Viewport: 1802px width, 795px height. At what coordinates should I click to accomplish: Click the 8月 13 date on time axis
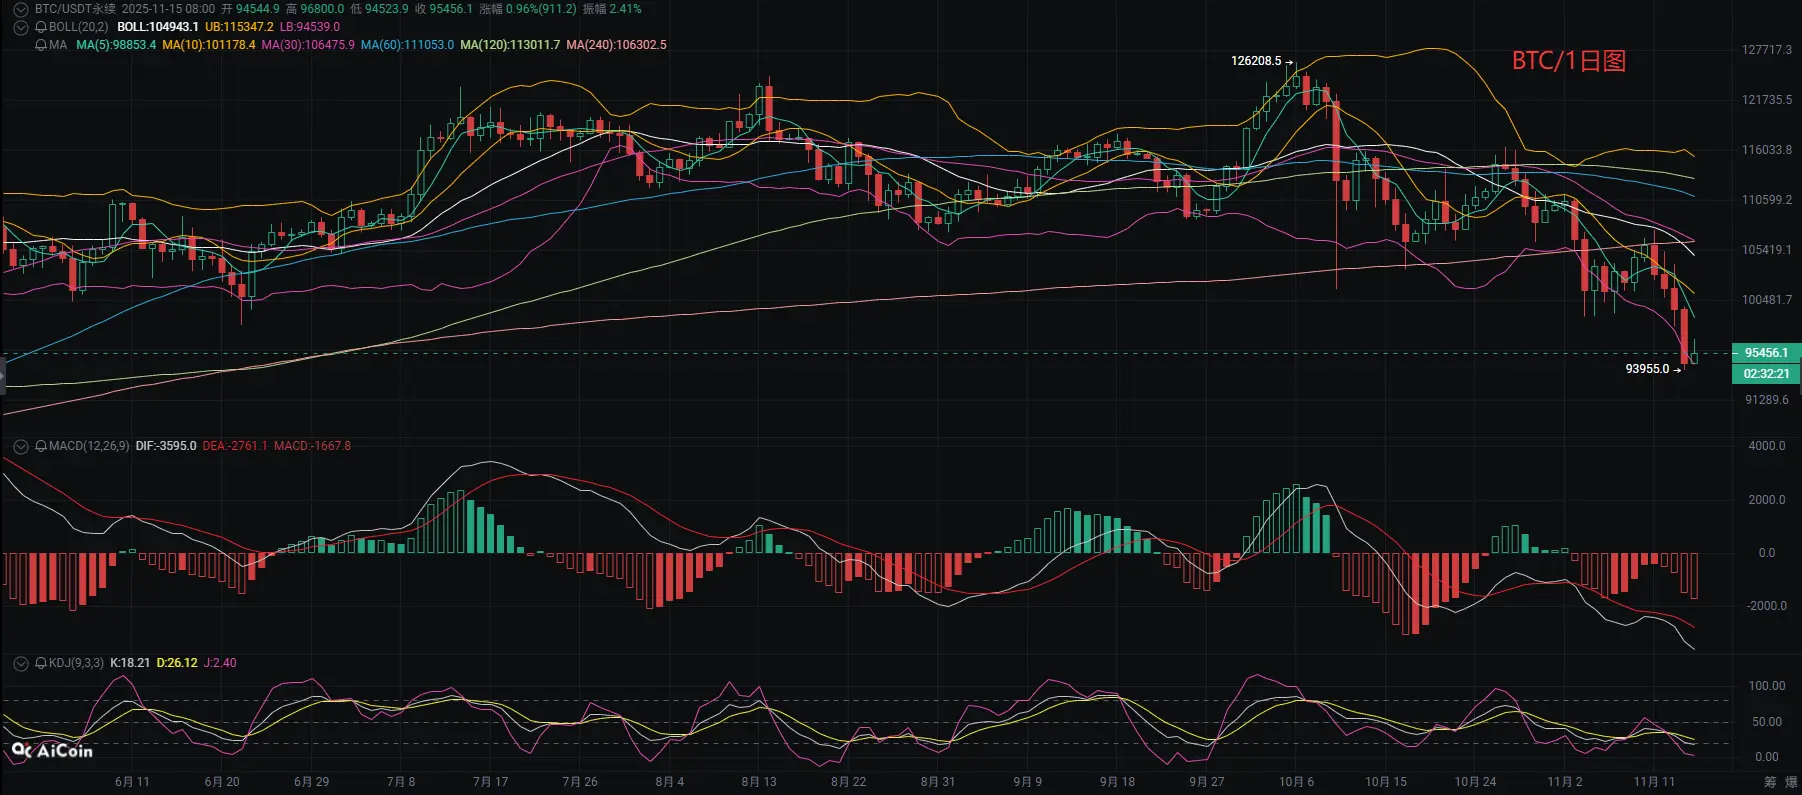[759, 782]
